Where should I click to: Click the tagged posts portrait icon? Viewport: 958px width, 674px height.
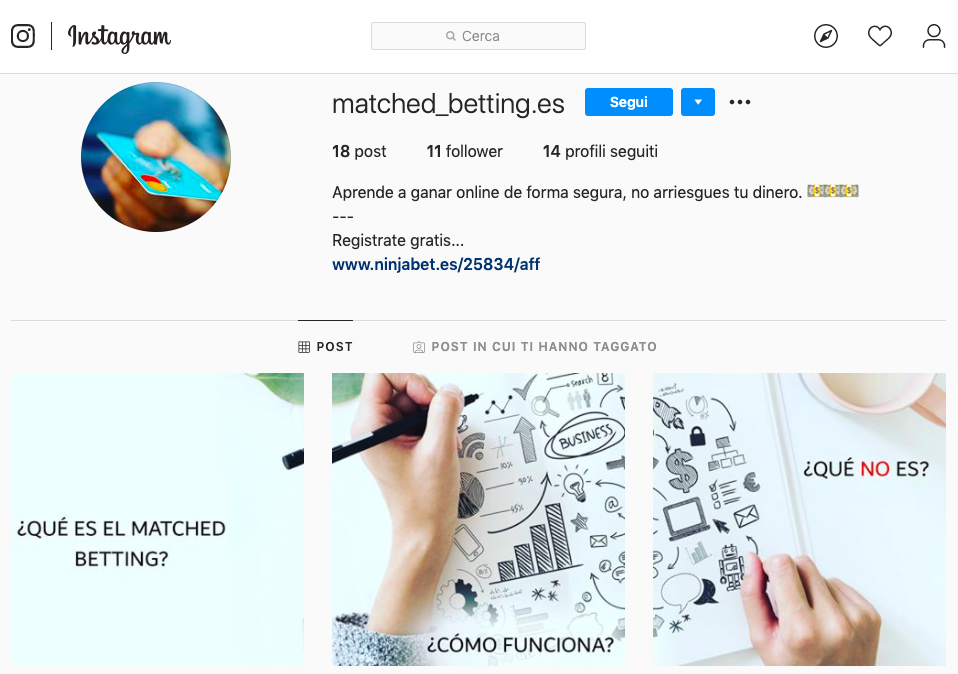point(419,347)
